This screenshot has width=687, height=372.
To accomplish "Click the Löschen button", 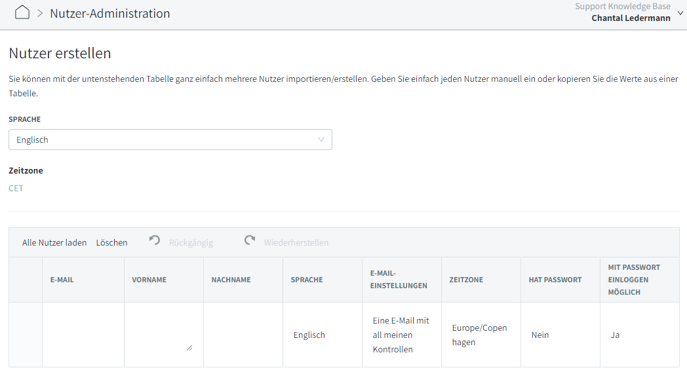I will tap(112, 242).
